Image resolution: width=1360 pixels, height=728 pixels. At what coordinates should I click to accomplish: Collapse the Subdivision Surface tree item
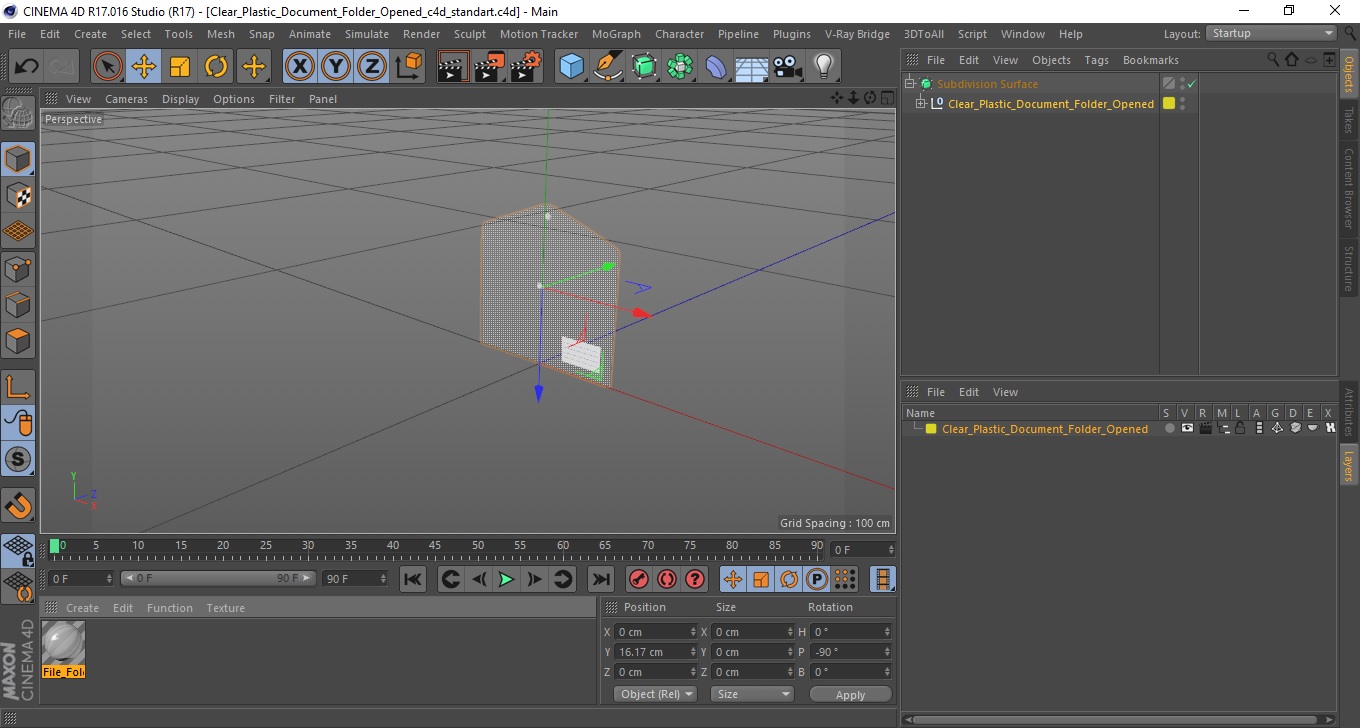pyautogui.click(x=910, y=84)
